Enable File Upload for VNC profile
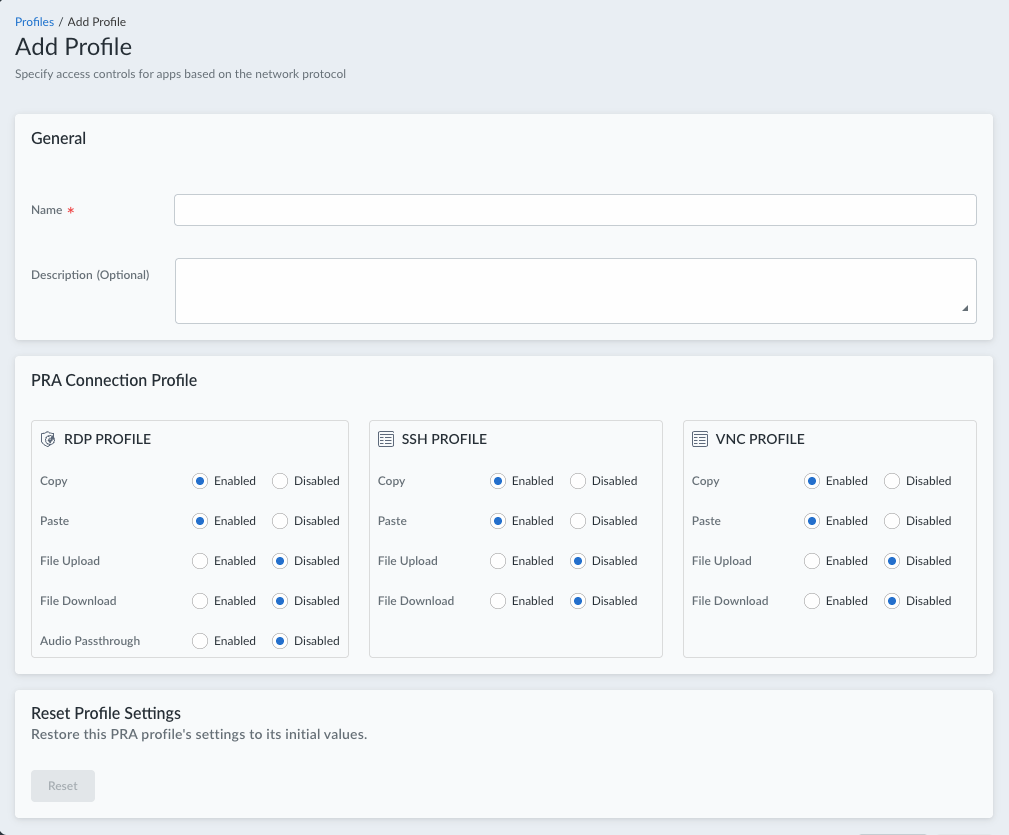Screen dimensions: 1009x835 (x=812, y=561)
